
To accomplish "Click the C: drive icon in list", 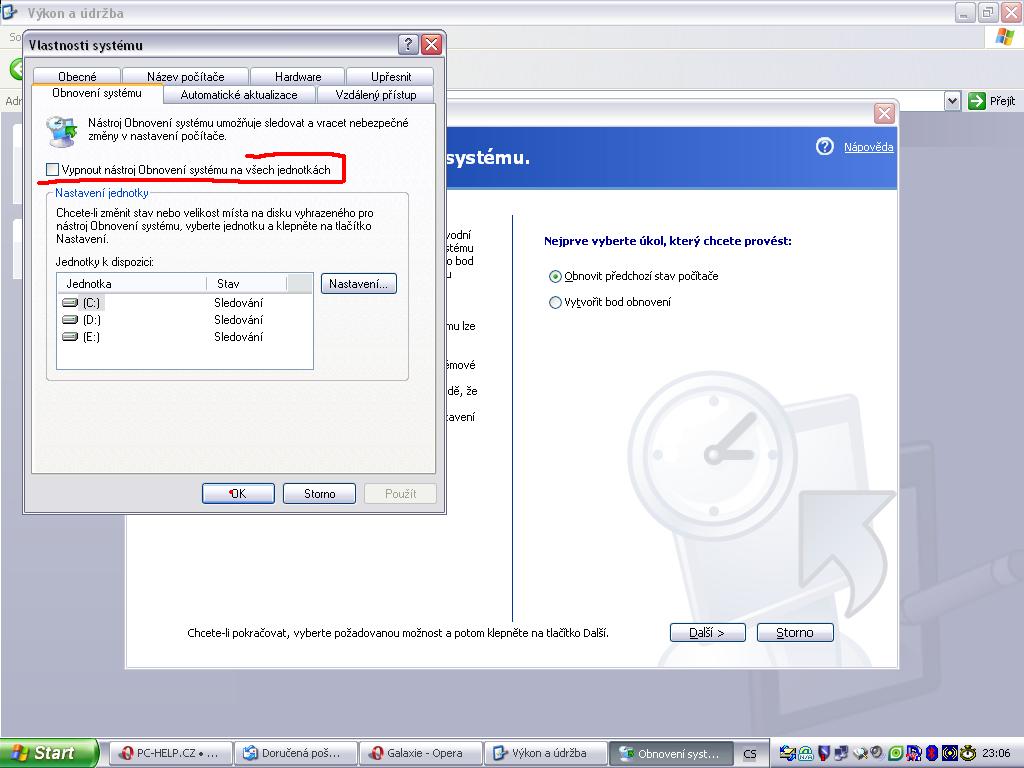I will coord(70,303).
